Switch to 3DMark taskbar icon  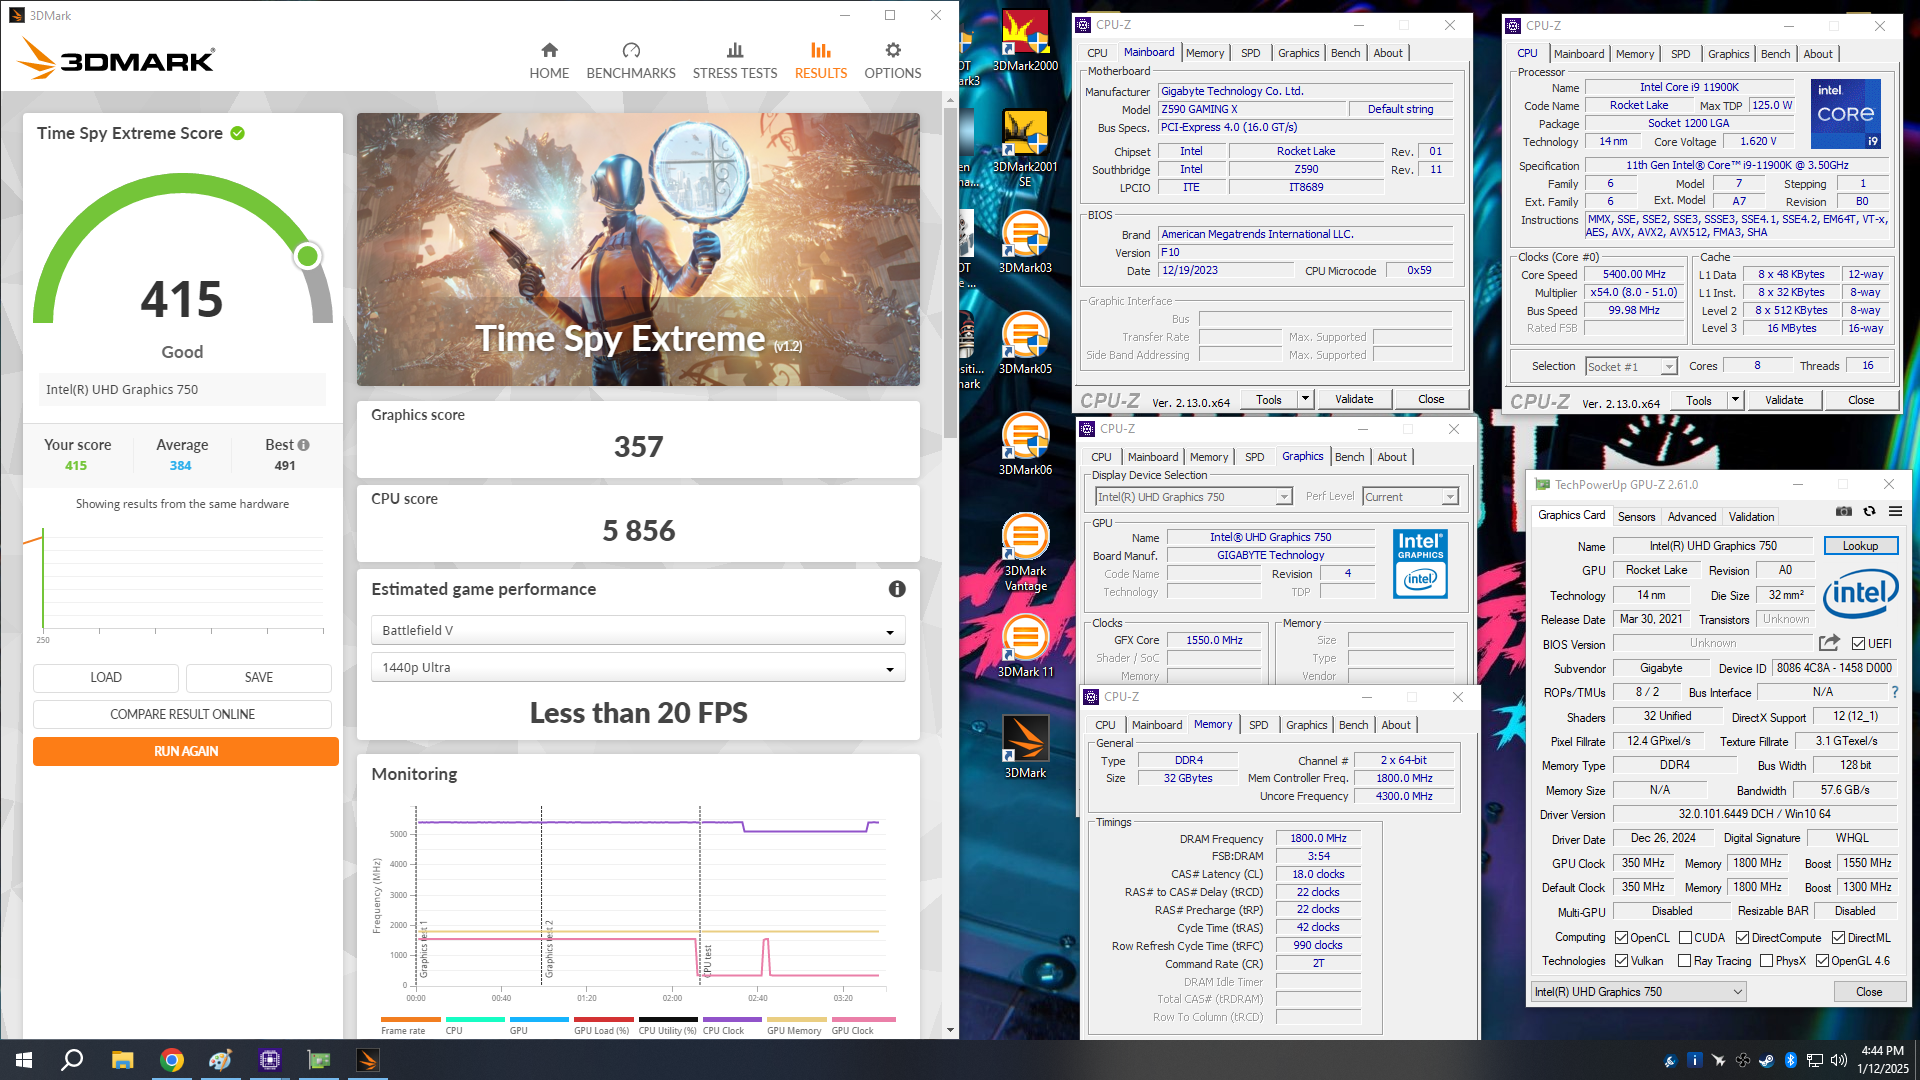pos(368,1060)
